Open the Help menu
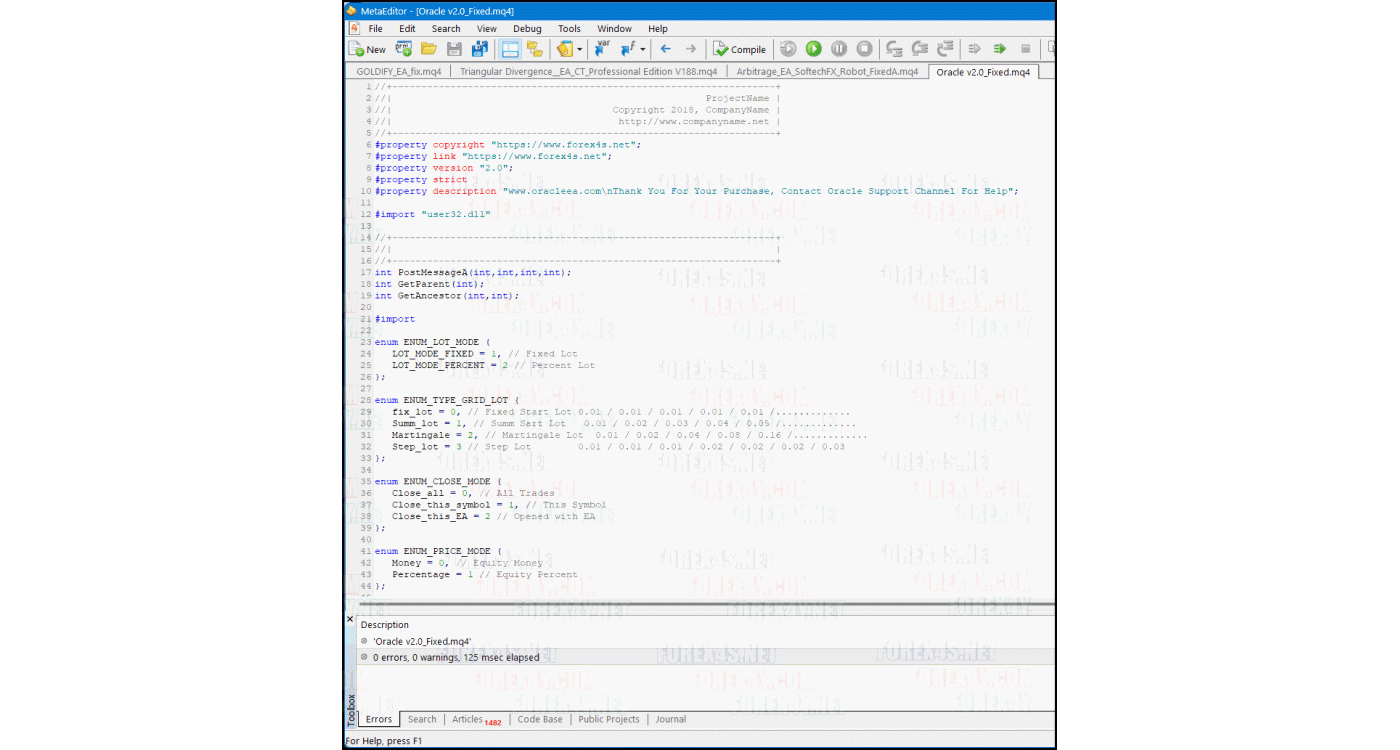 pos(658,29)
